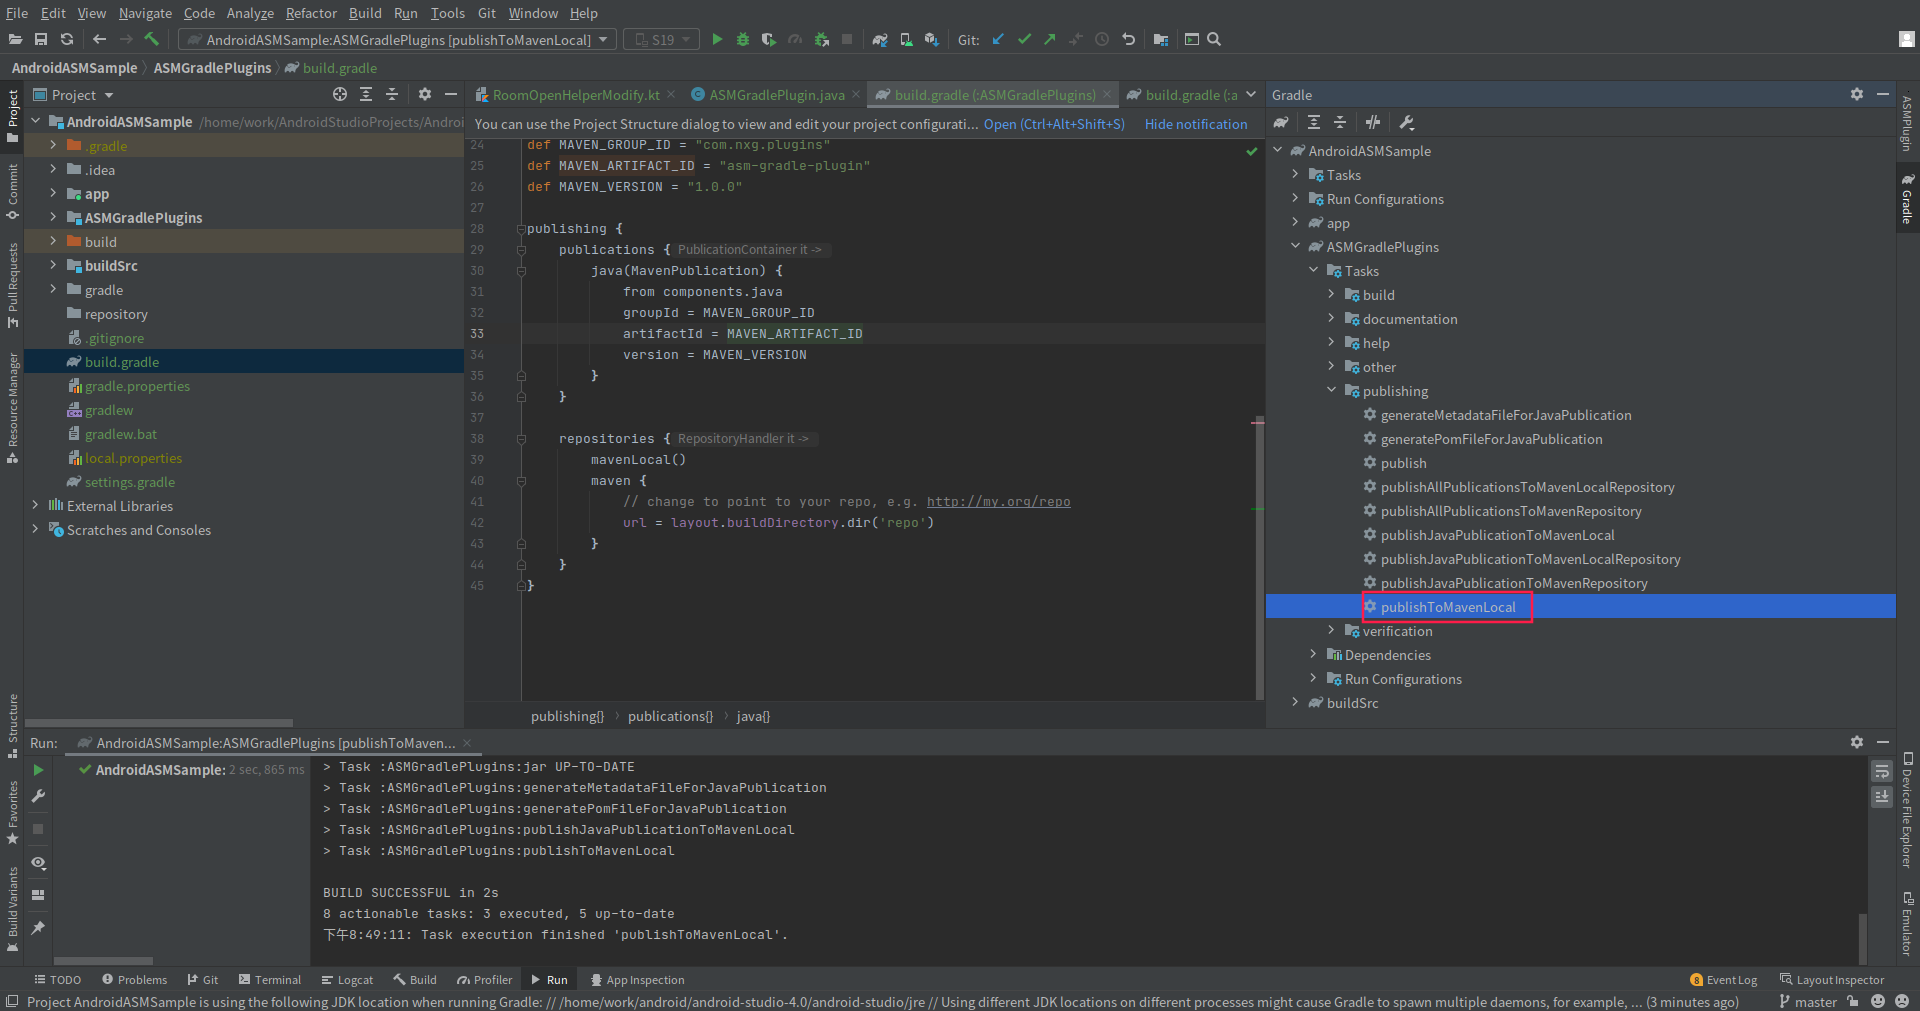Expand the app folder in Project tree
This screenshot has height=1011, width=1920.
(x=53, y=193)
